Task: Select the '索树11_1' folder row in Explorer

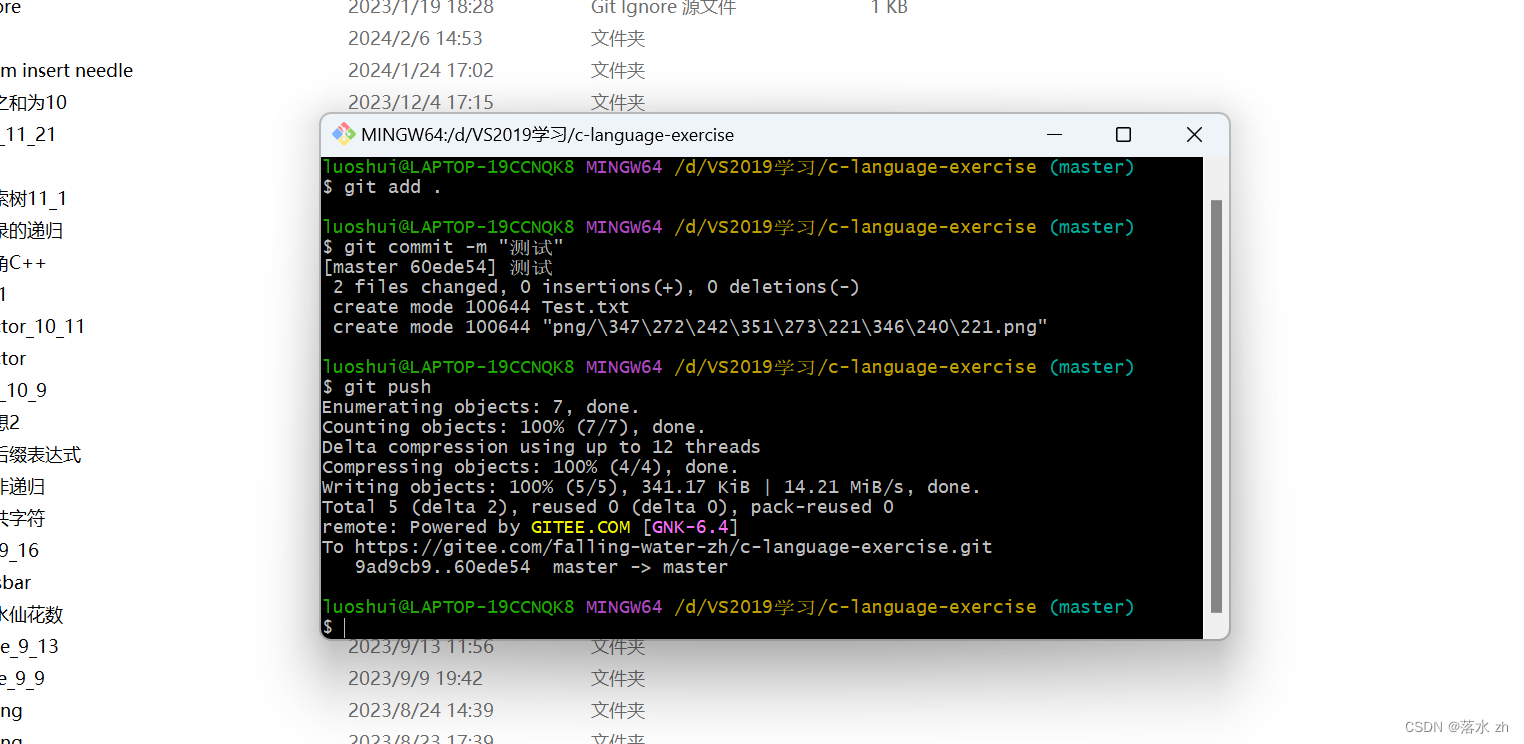Action: pos(33,198)
